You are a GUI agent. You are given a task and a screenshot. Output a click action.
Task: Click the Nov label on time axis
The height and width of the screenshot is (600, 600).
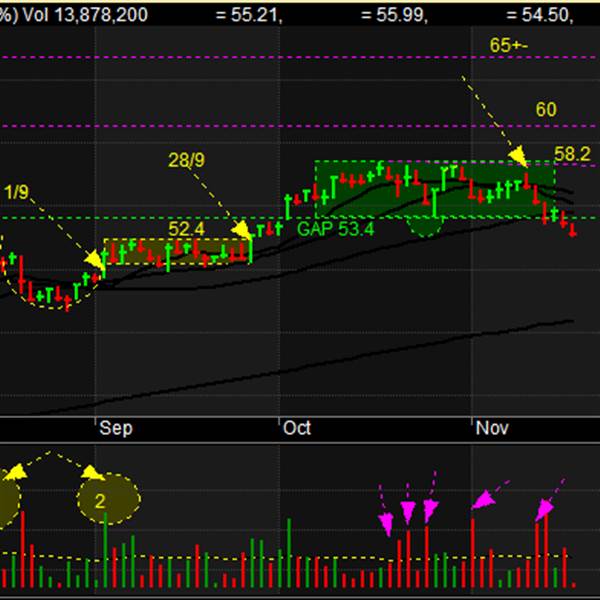point(492,428)
